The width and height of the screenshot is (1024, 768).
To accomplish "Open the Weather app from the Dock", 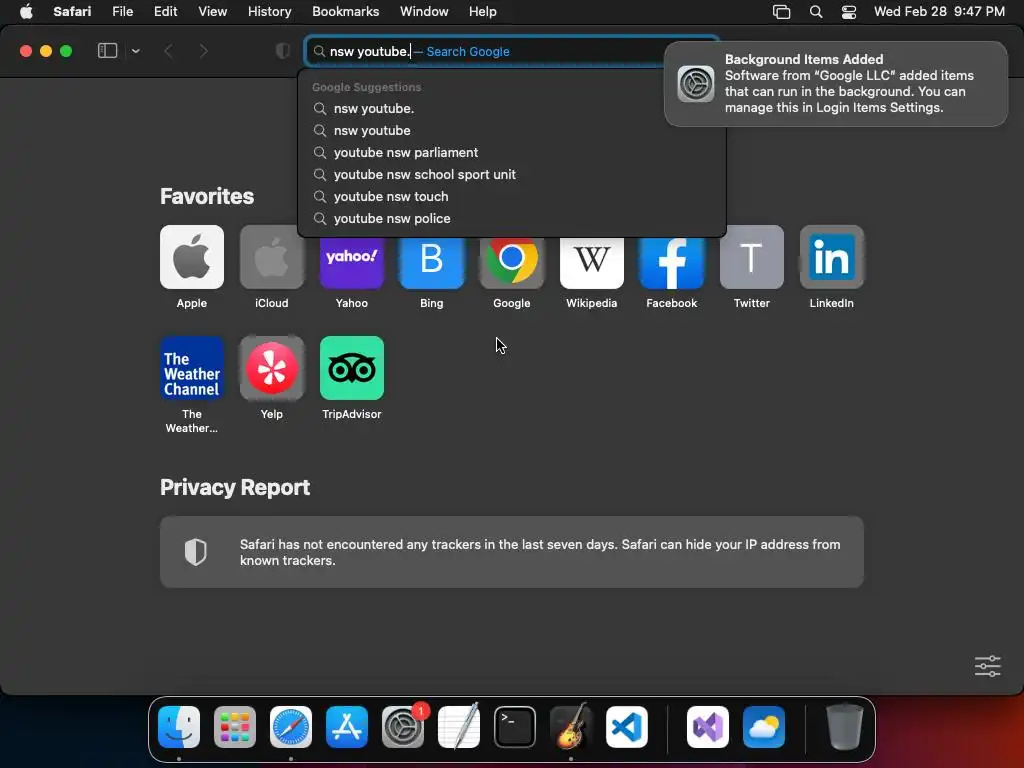I will [x=764, y=727].
